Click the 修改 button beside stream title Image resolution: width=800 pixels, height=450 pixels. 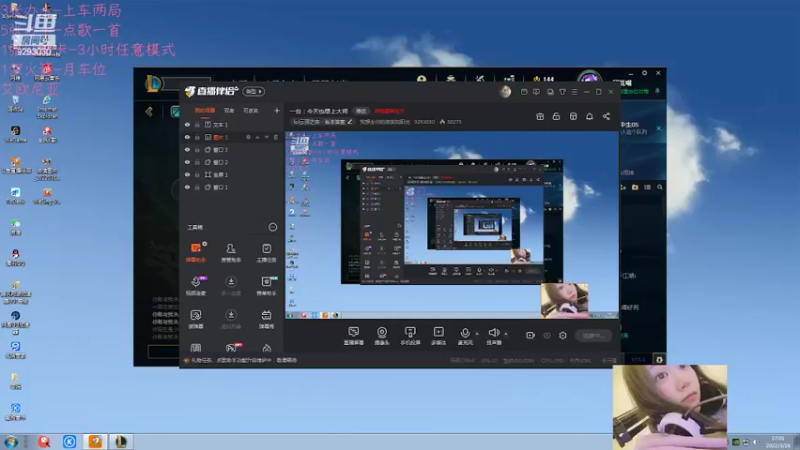[x=361, y=111]
